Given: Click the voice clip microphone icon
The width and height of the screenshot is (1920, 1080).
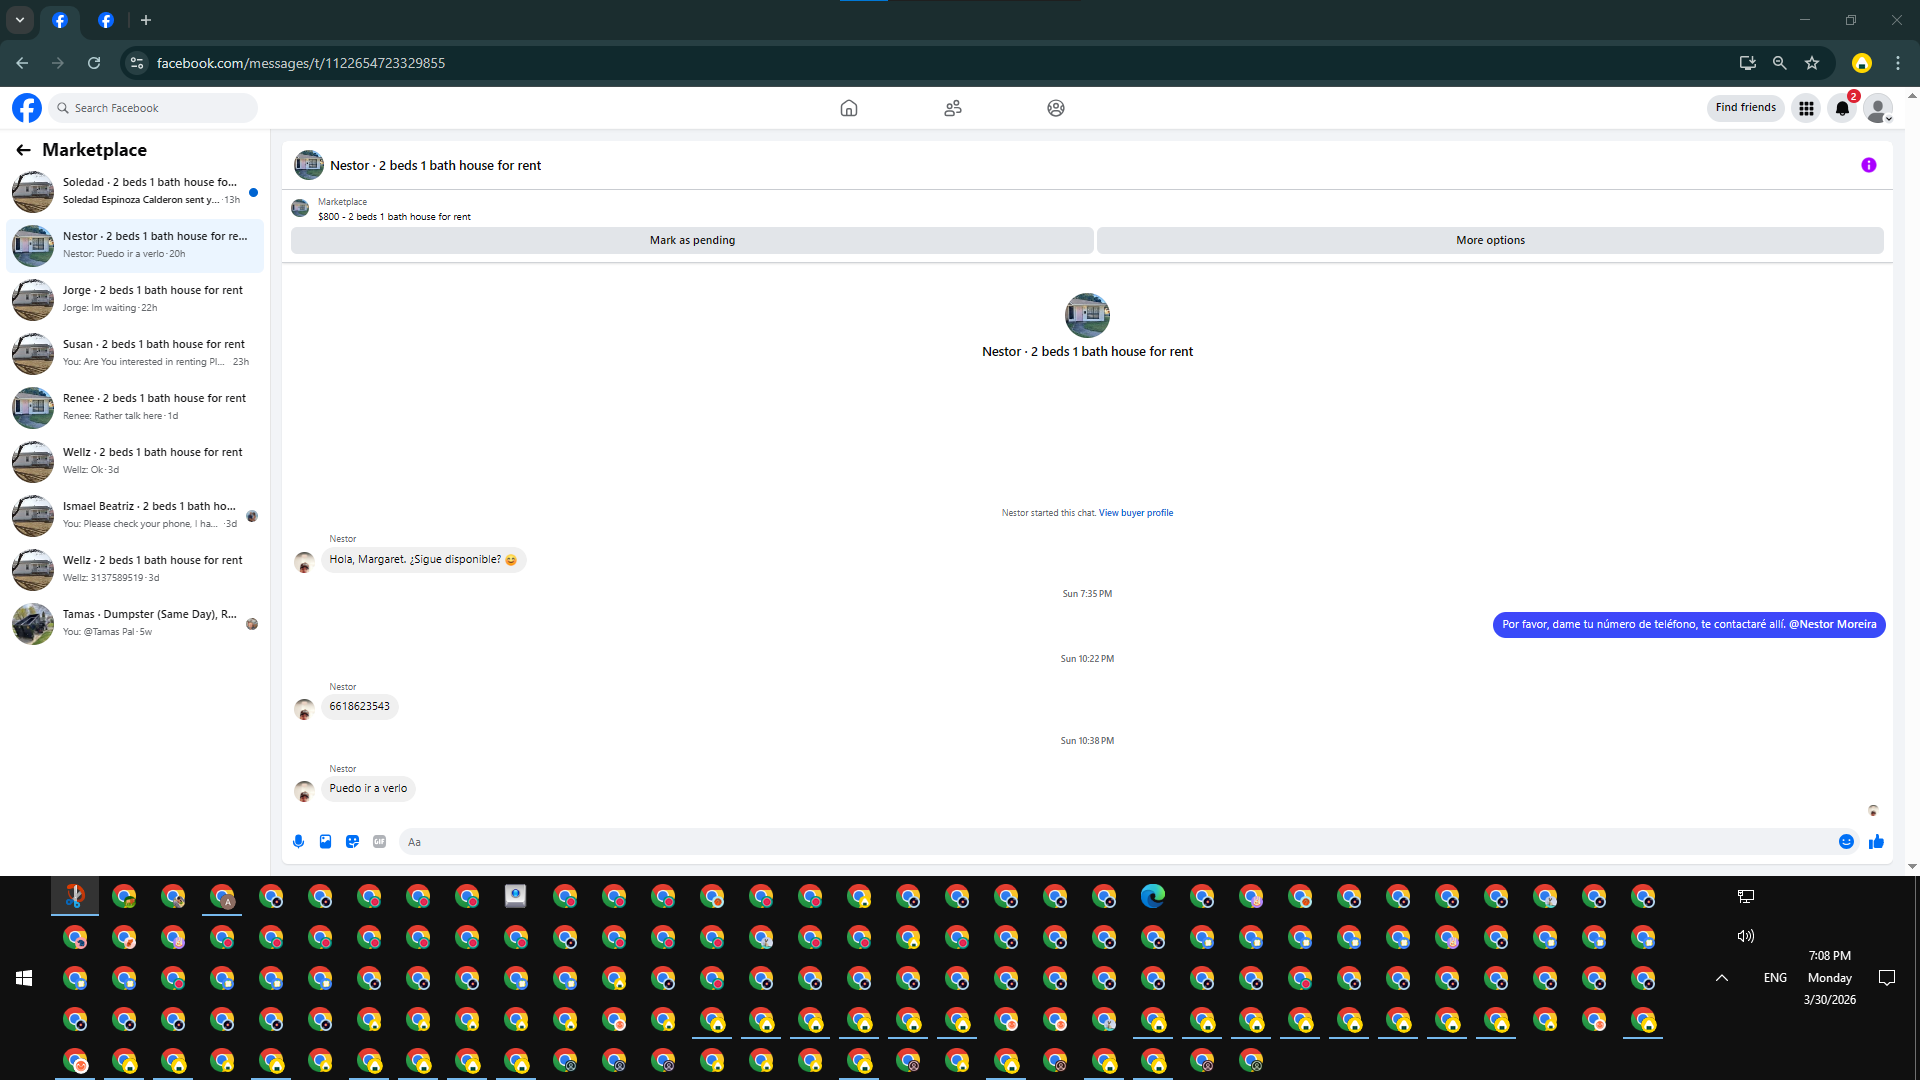Looking at the screenshot, I should click(x=298, y=842).
